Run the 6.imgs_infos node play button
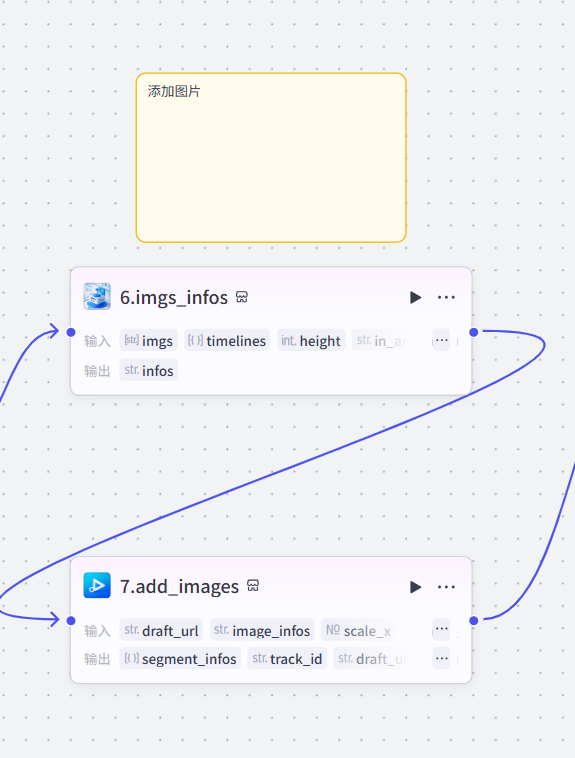The width and height of the screenshot is (575, 758). click(x=415, y=297)
